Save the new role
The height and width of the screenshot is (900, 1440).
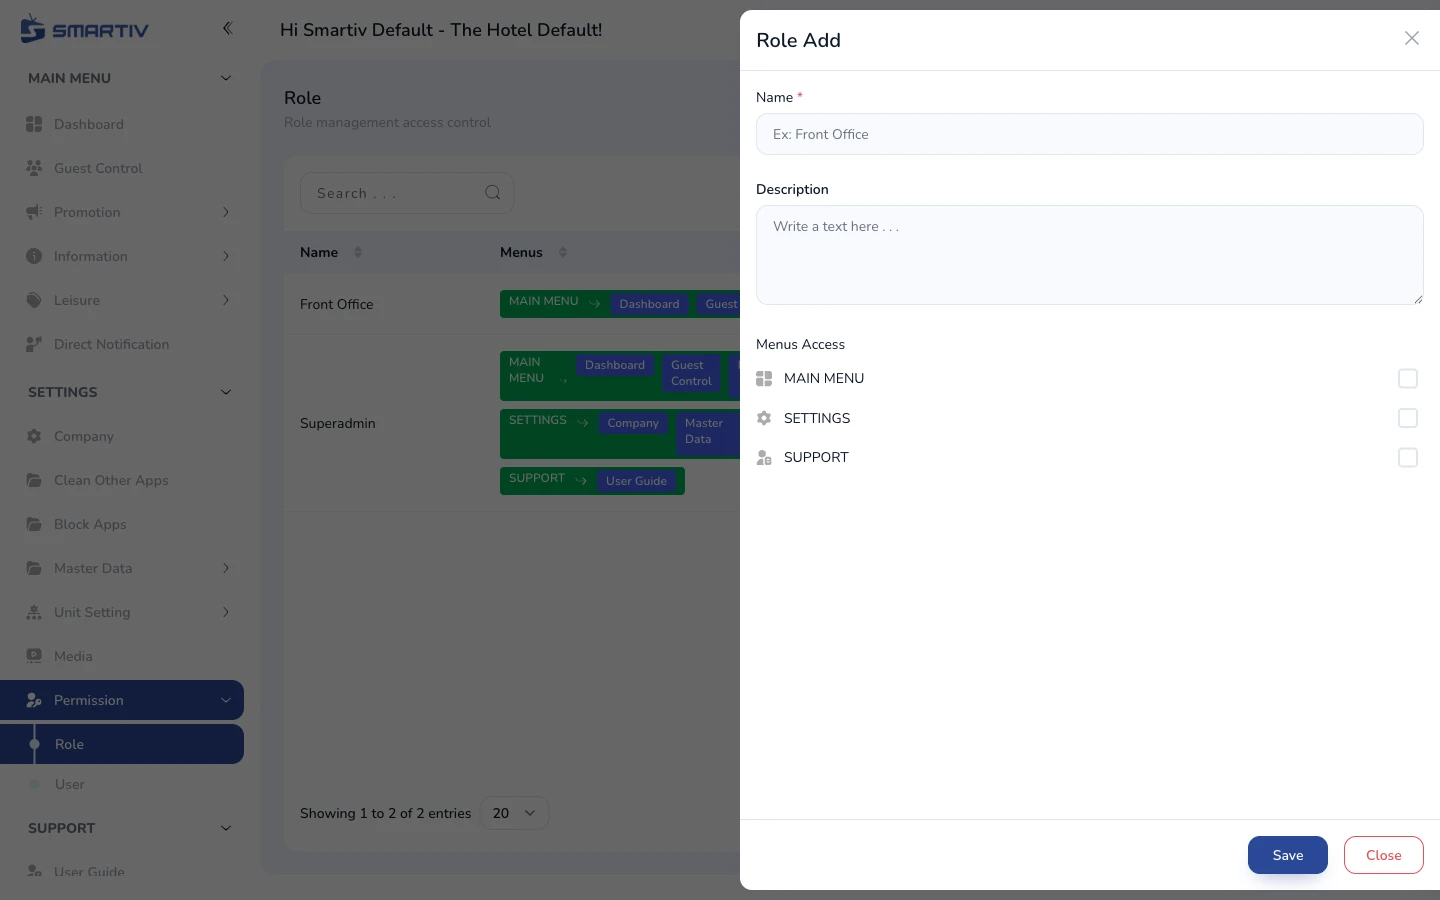point(1288,855)
